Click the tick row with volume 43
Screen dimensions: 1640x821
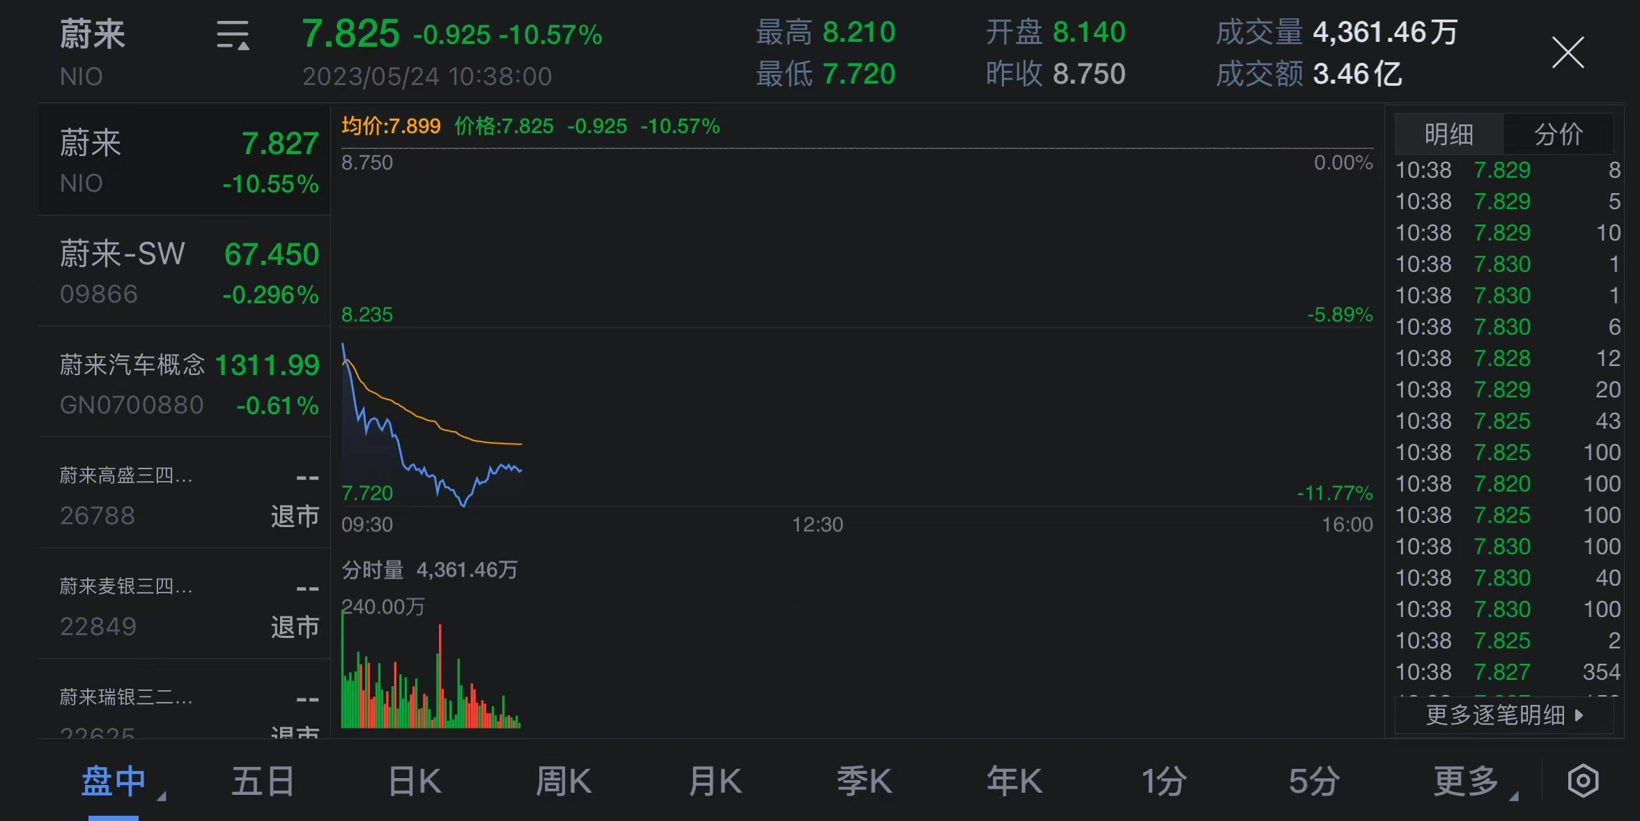pos(1508,421)
